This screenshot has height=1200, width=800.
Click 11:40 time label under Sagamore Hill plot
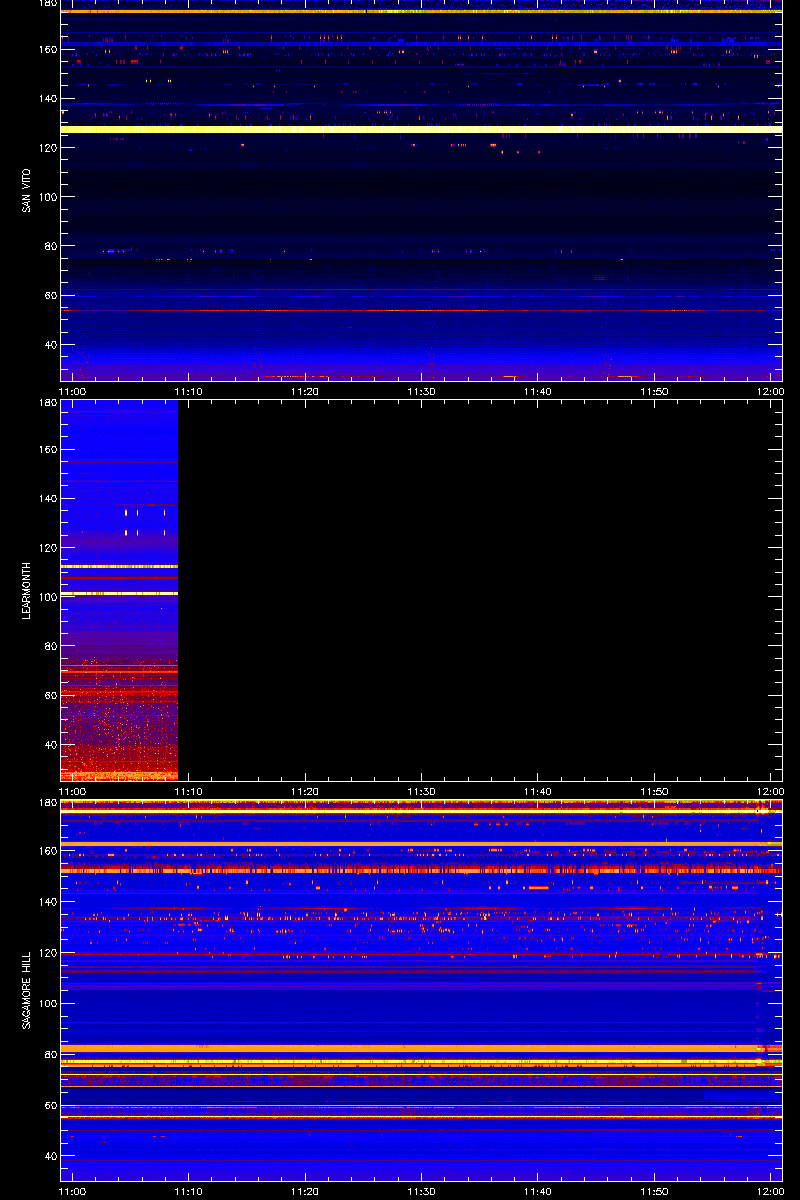click(x=538, y=1191)
